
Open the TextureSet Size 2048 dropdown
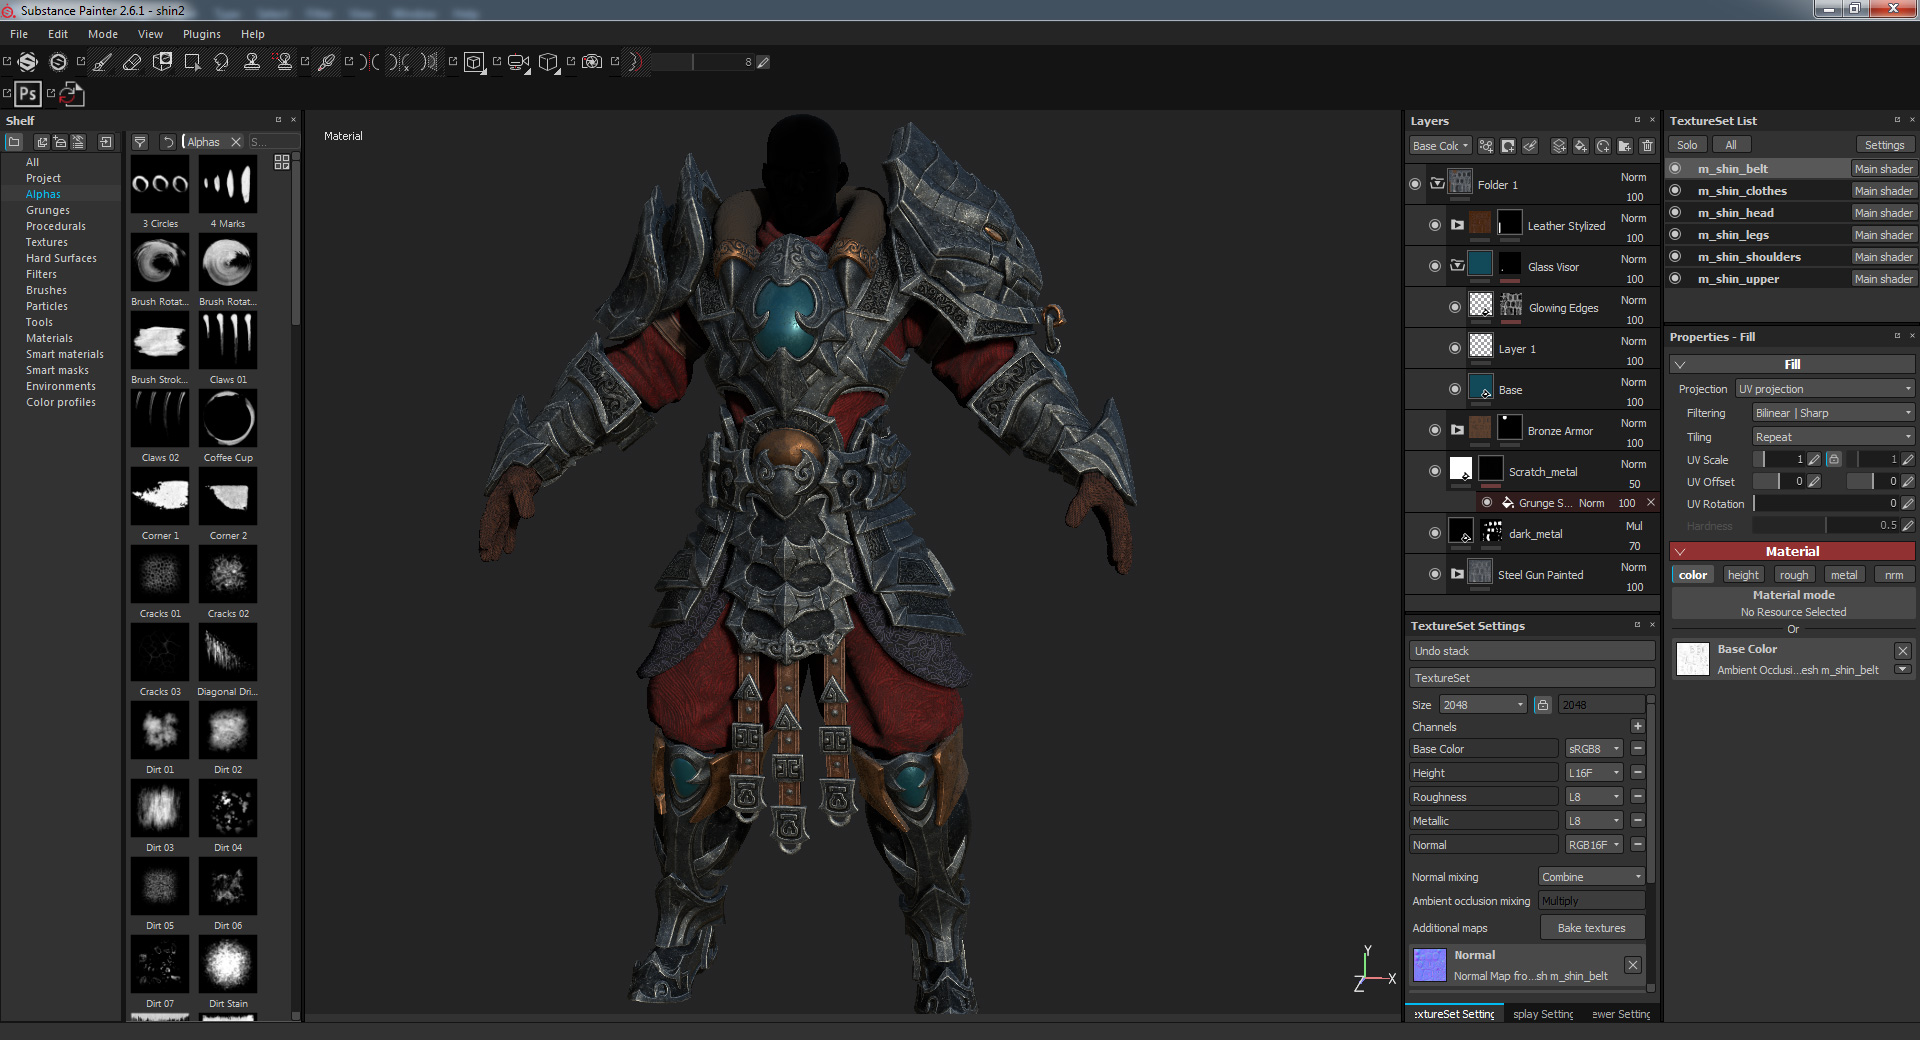(1483, 705)
